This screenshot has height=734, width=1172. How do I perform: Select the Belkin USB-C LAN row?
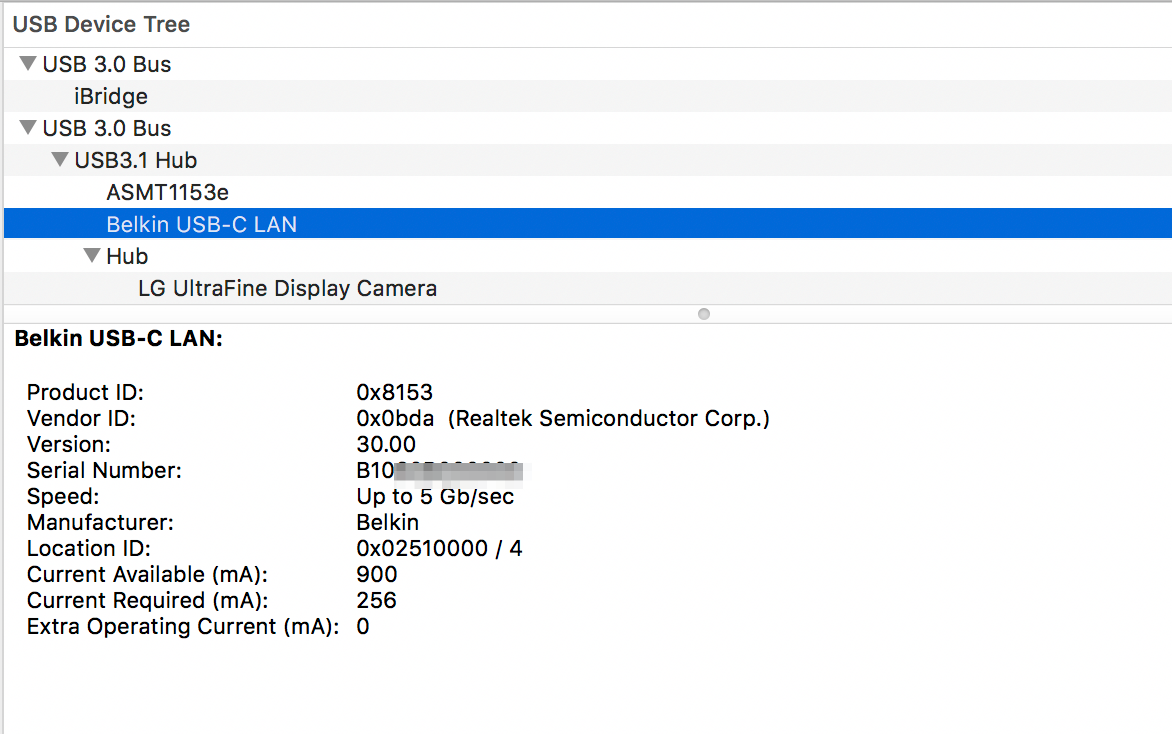(x=587, y=224)
